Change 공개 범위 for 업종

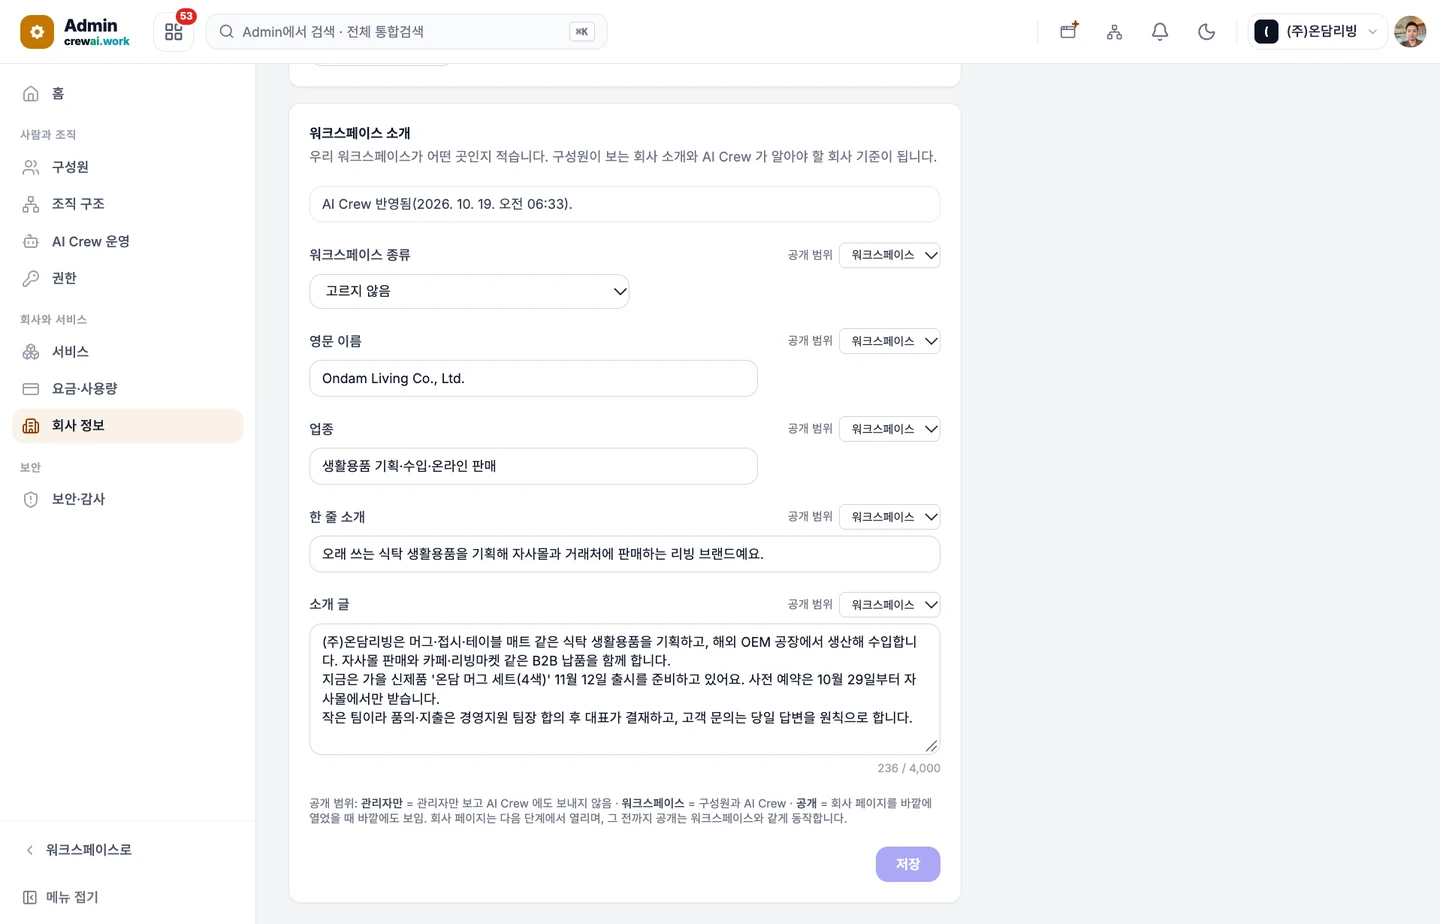tap(889, 429)
